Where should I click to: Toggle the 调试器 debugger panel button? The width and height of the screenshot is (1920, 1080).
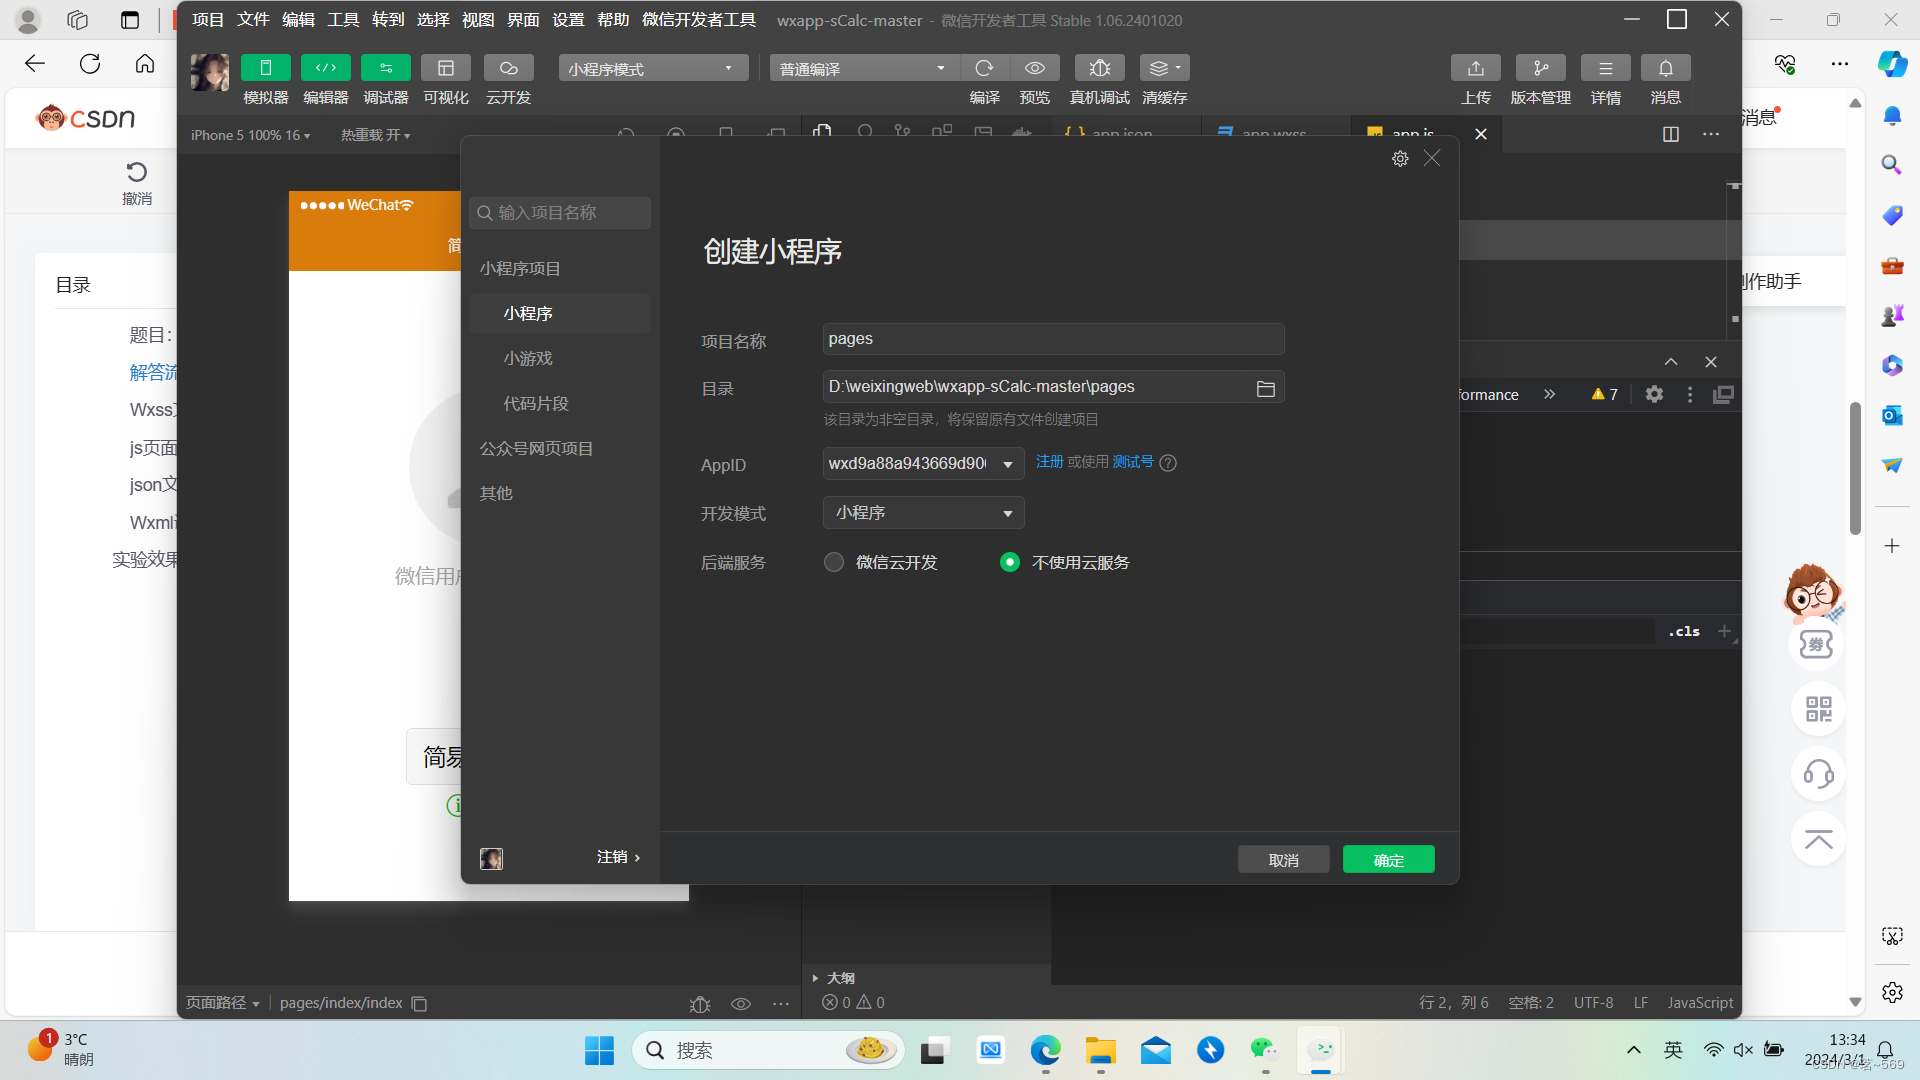coord(386,68)
